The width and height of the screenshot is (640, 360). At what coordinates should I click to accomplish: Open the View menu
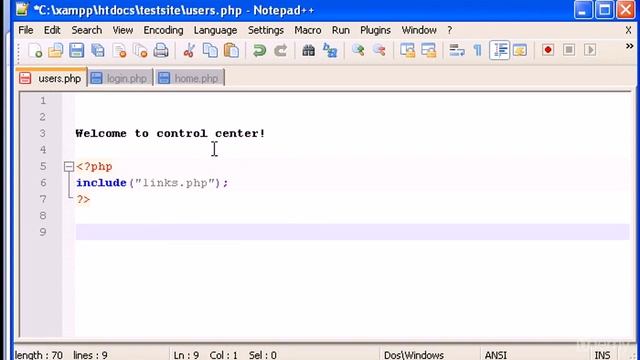point(122,30)
